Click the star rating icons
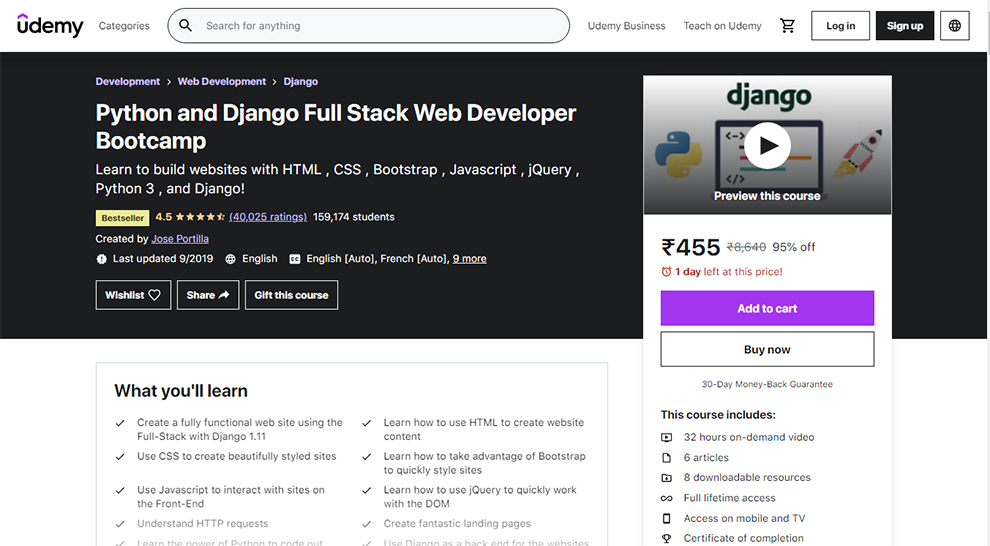Image resolution: width=990 pixels, height=546 pixels. click(200, 217)
